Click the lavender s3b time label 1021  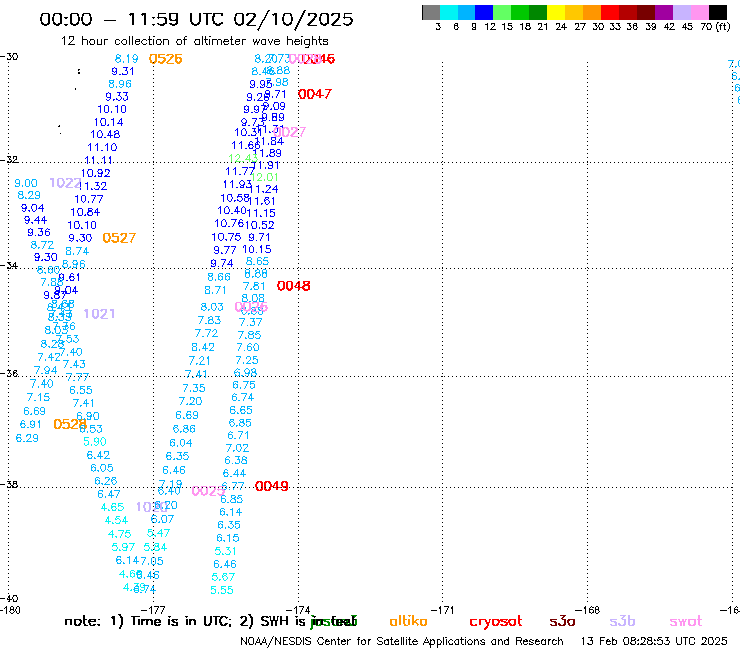[99, 314]
